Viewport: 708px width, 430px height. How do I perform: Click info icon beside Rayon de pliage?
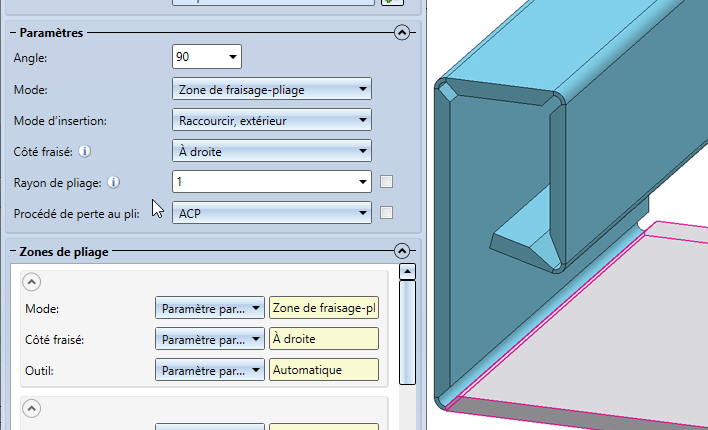tap(114, 182)
